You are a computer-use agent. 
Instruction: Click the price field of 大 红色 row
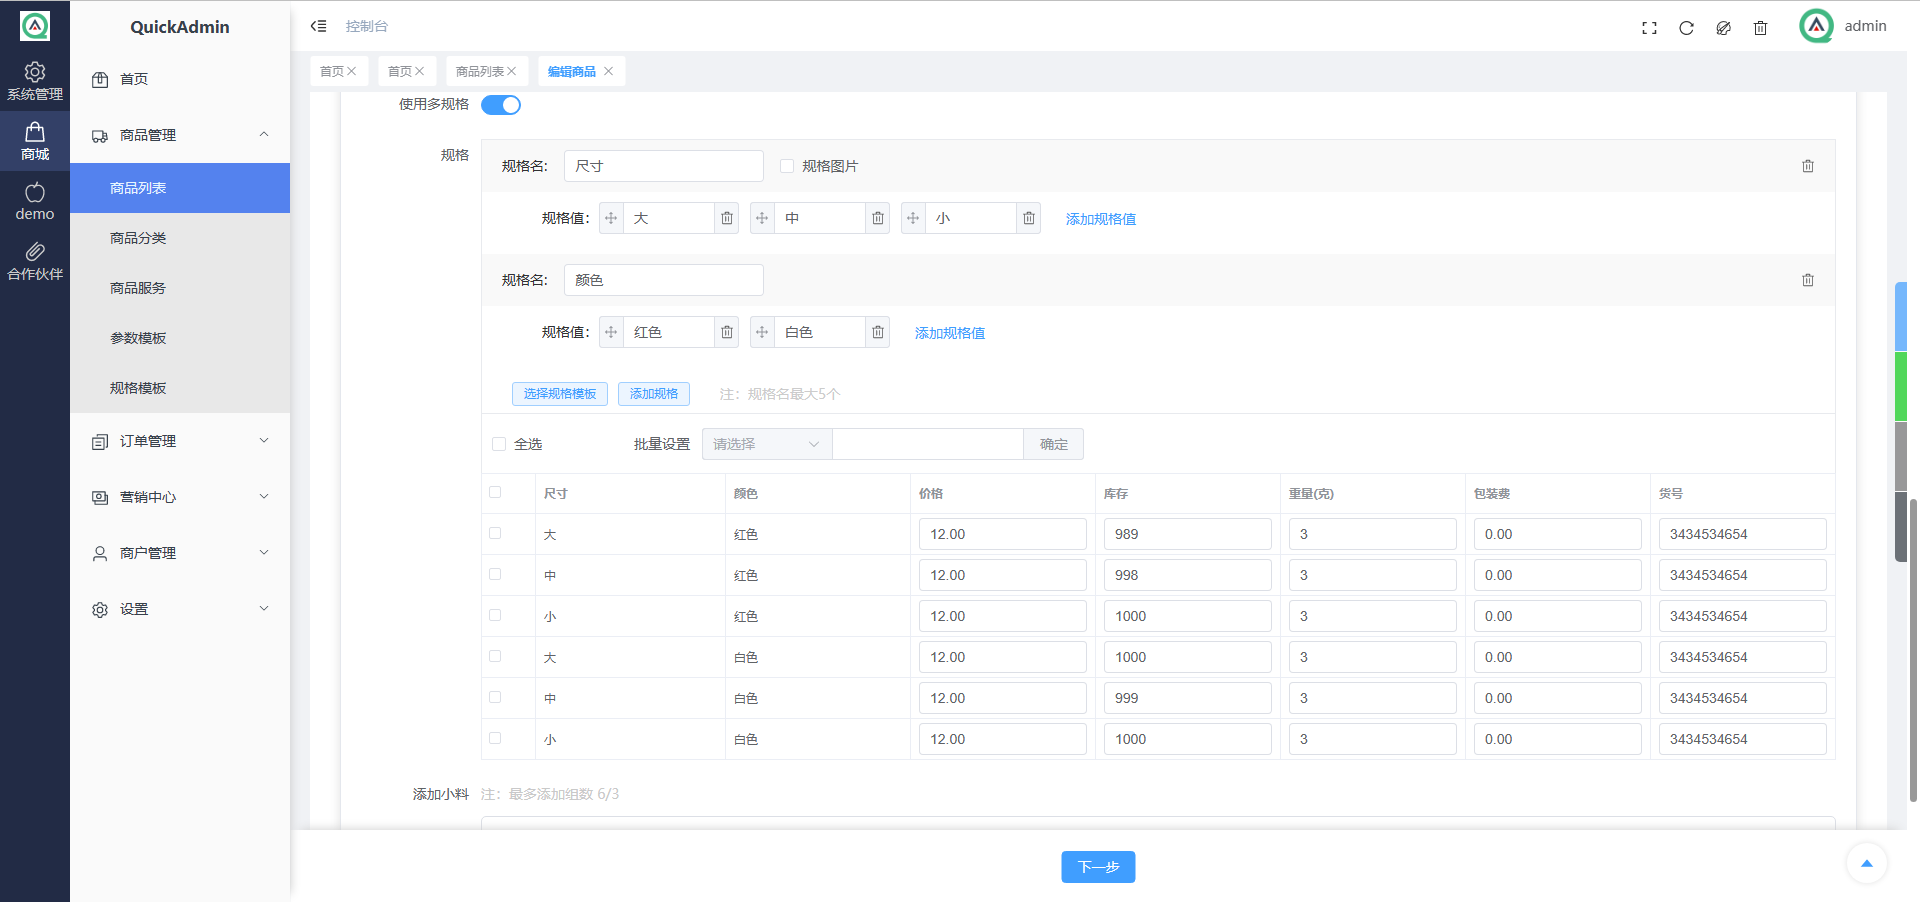1002,534
